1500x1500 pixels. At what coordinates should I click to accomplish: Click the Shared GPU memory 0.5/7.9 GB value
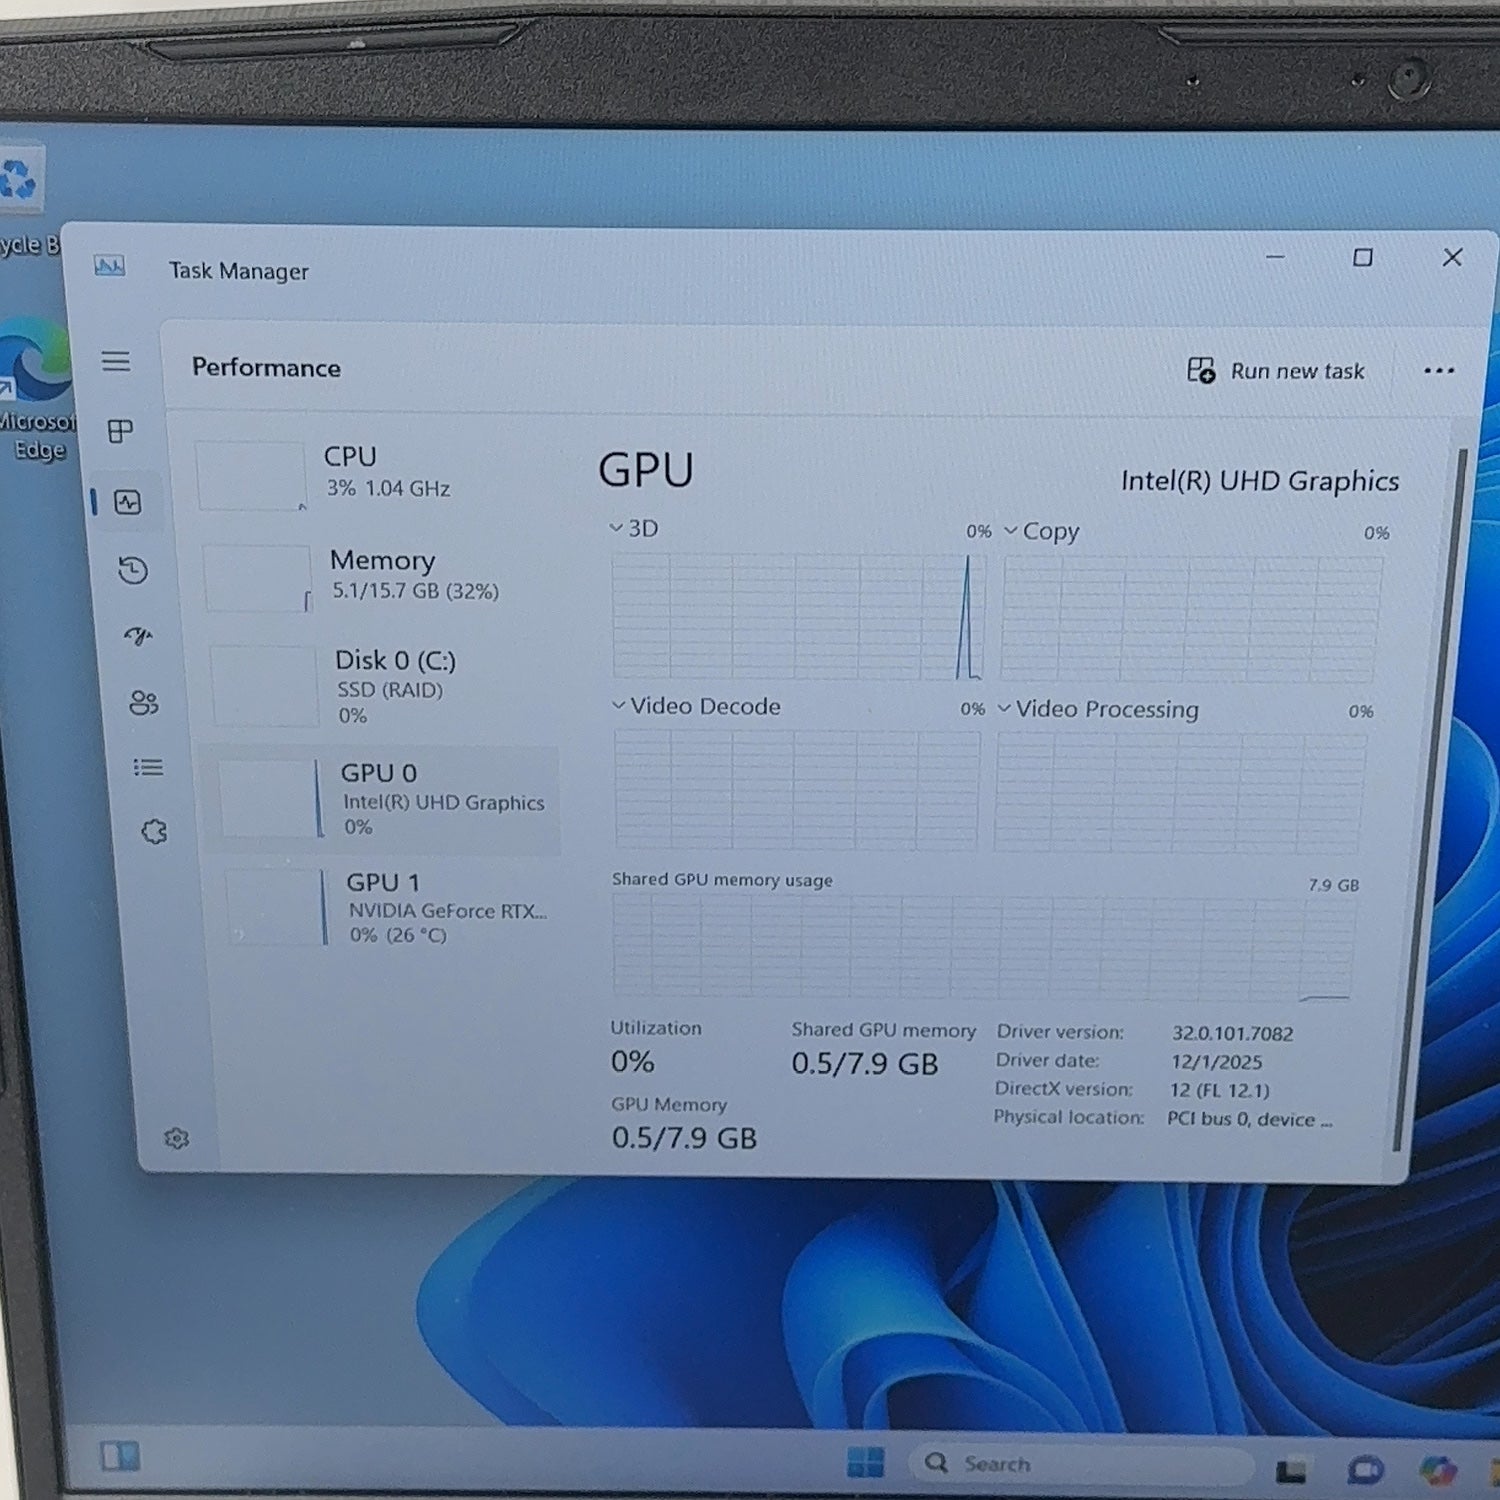click(864, 1063)
